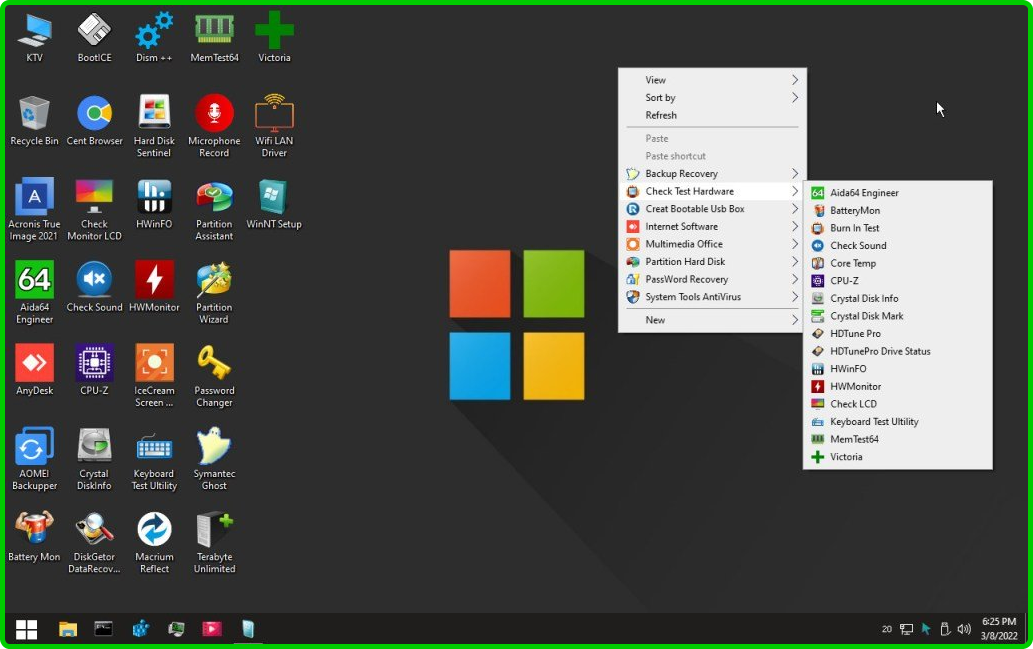Select the Wifi LAN Driver icon
Viewport: 1033px width, 649px height.
tap(274, 127)
